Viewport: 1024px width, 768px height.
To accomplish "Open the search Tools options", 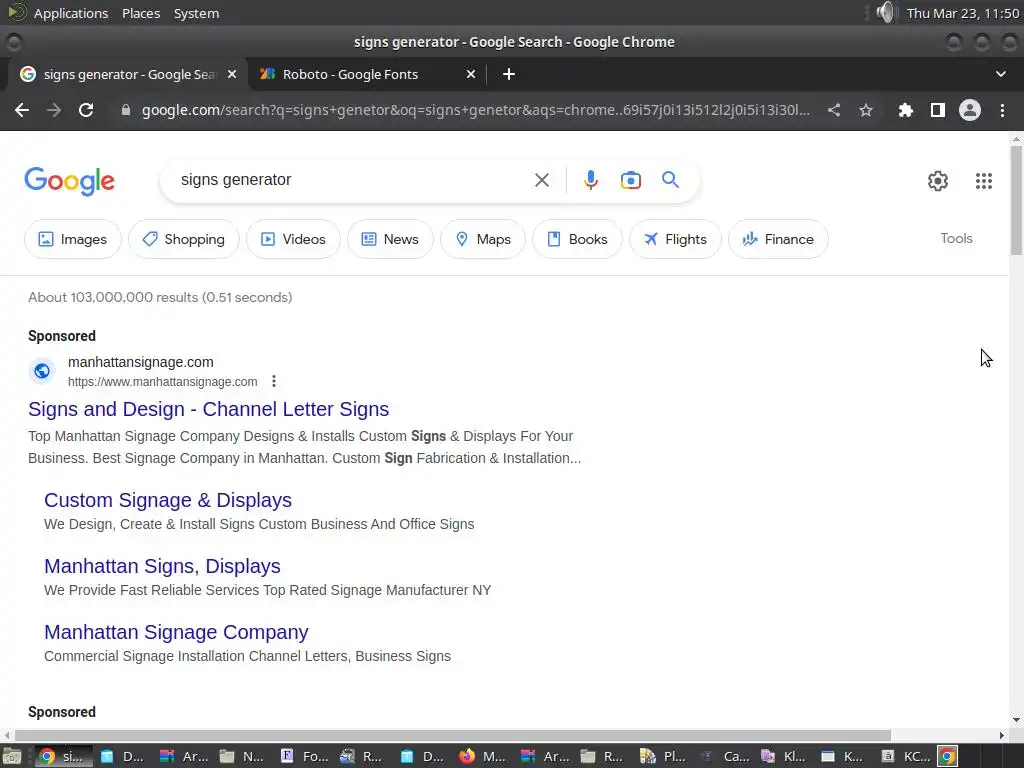I will click(956, 238).
